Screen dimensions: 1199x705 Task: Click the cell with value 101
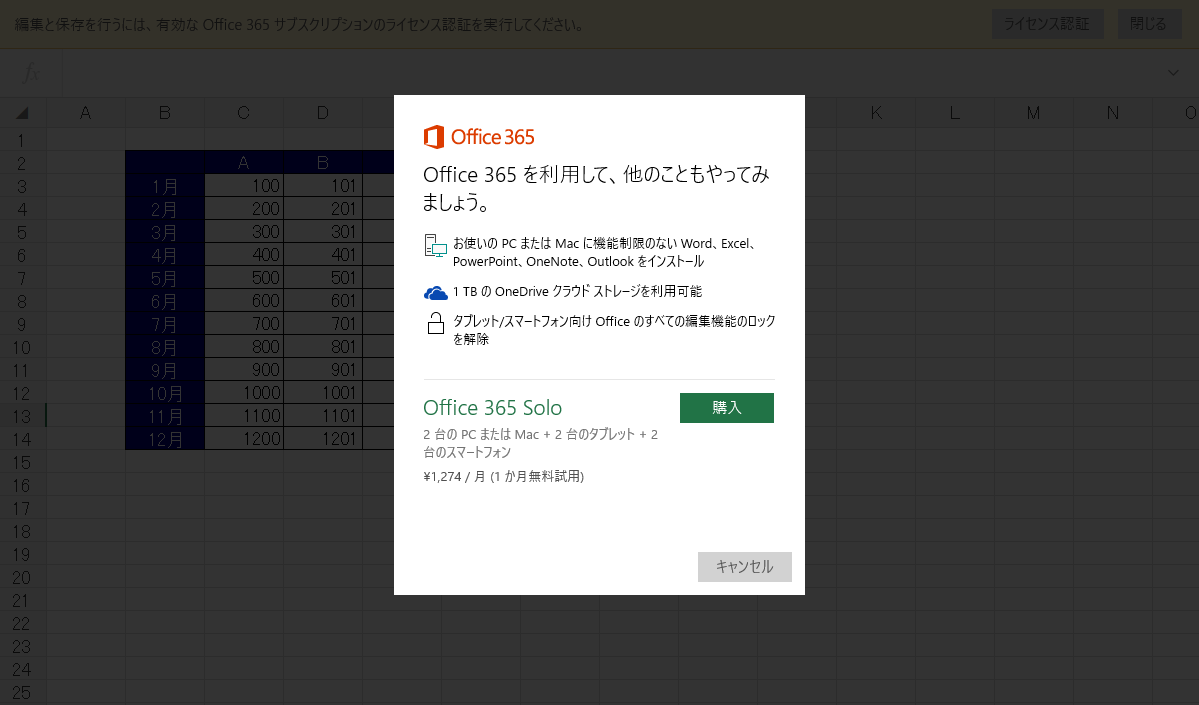point(323,186)
